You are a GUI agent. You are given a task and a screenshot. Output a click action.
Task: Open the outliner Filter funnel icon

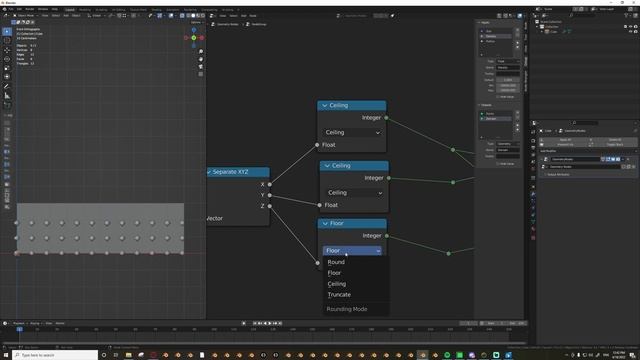point(626,15)
